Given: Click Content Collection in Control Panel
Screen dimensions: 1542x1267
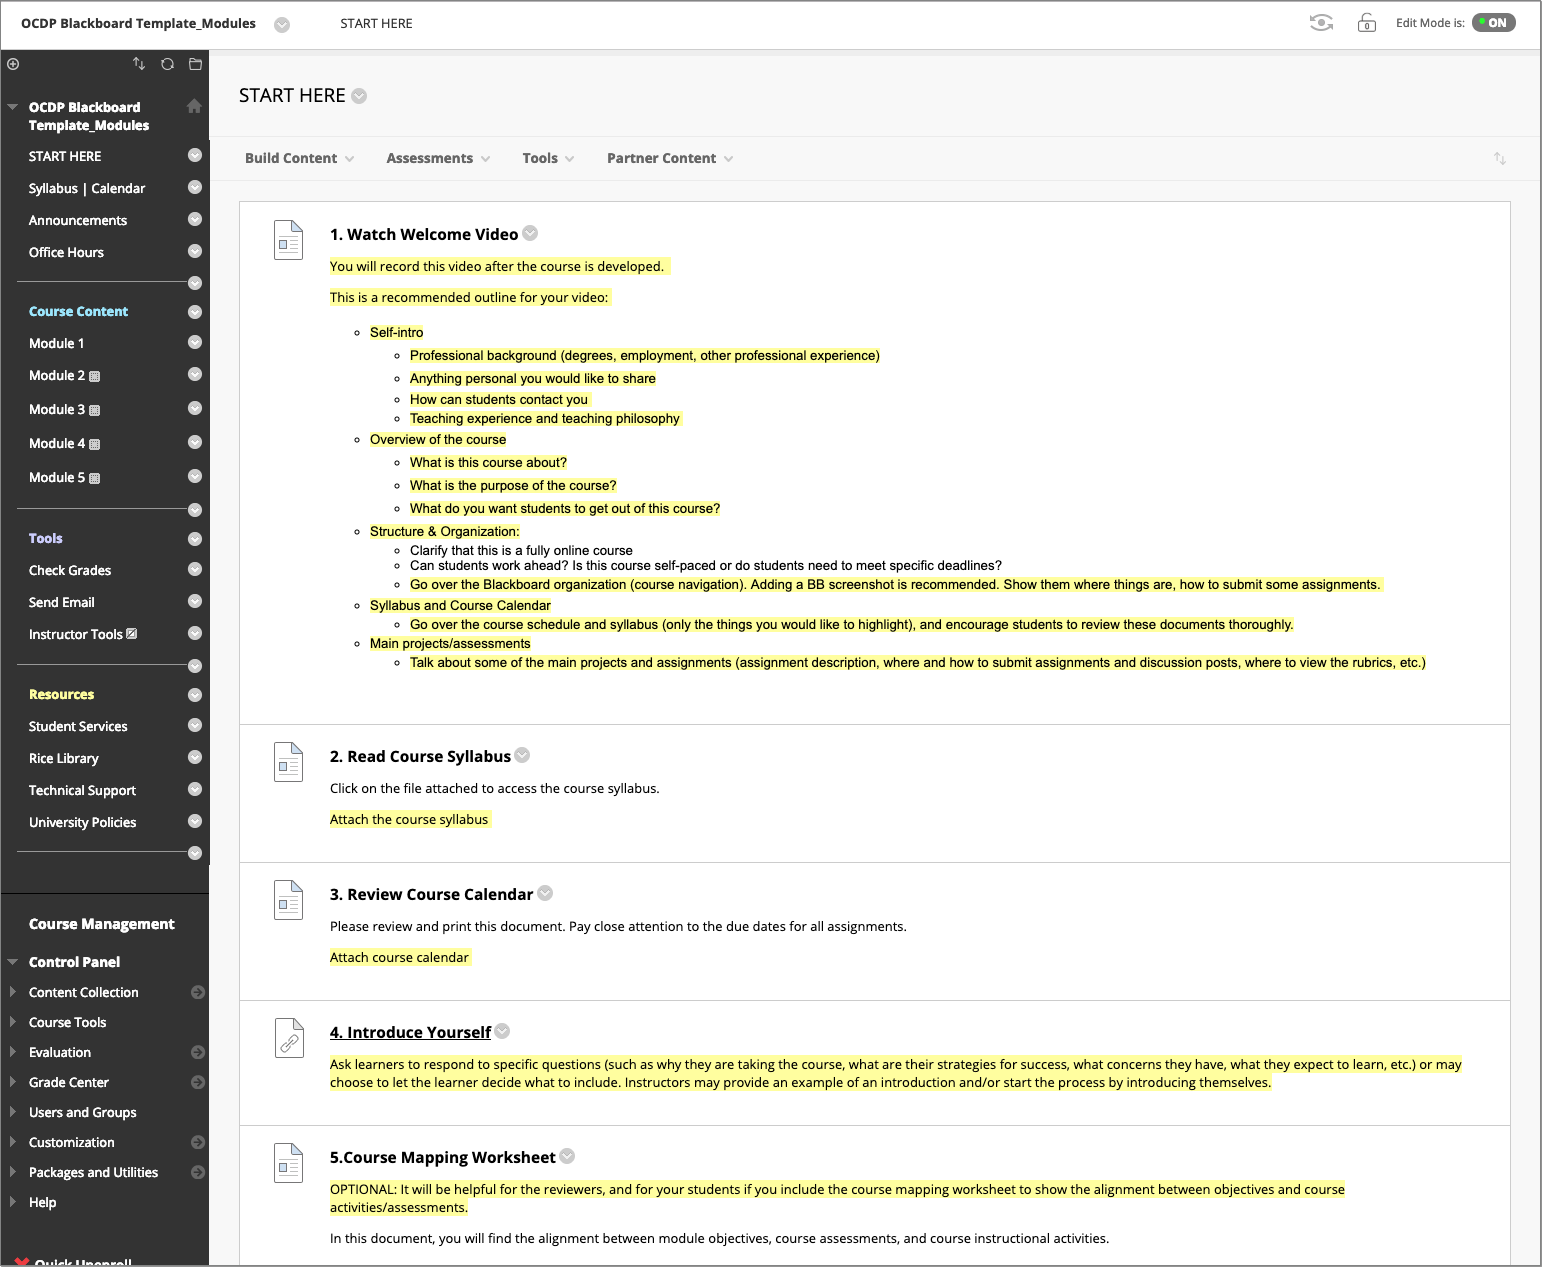Looking at the screenshot, I should pos(84,992).
